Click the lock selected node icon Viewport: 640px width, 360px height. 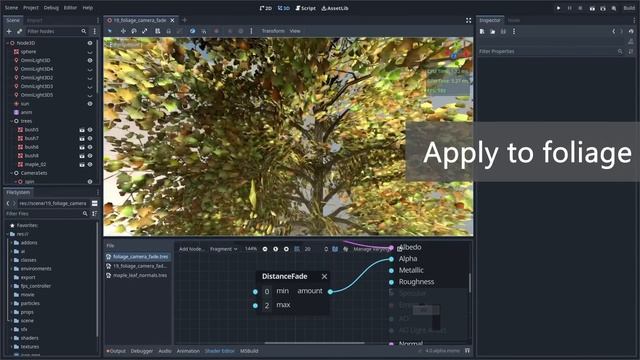(169, 31)
